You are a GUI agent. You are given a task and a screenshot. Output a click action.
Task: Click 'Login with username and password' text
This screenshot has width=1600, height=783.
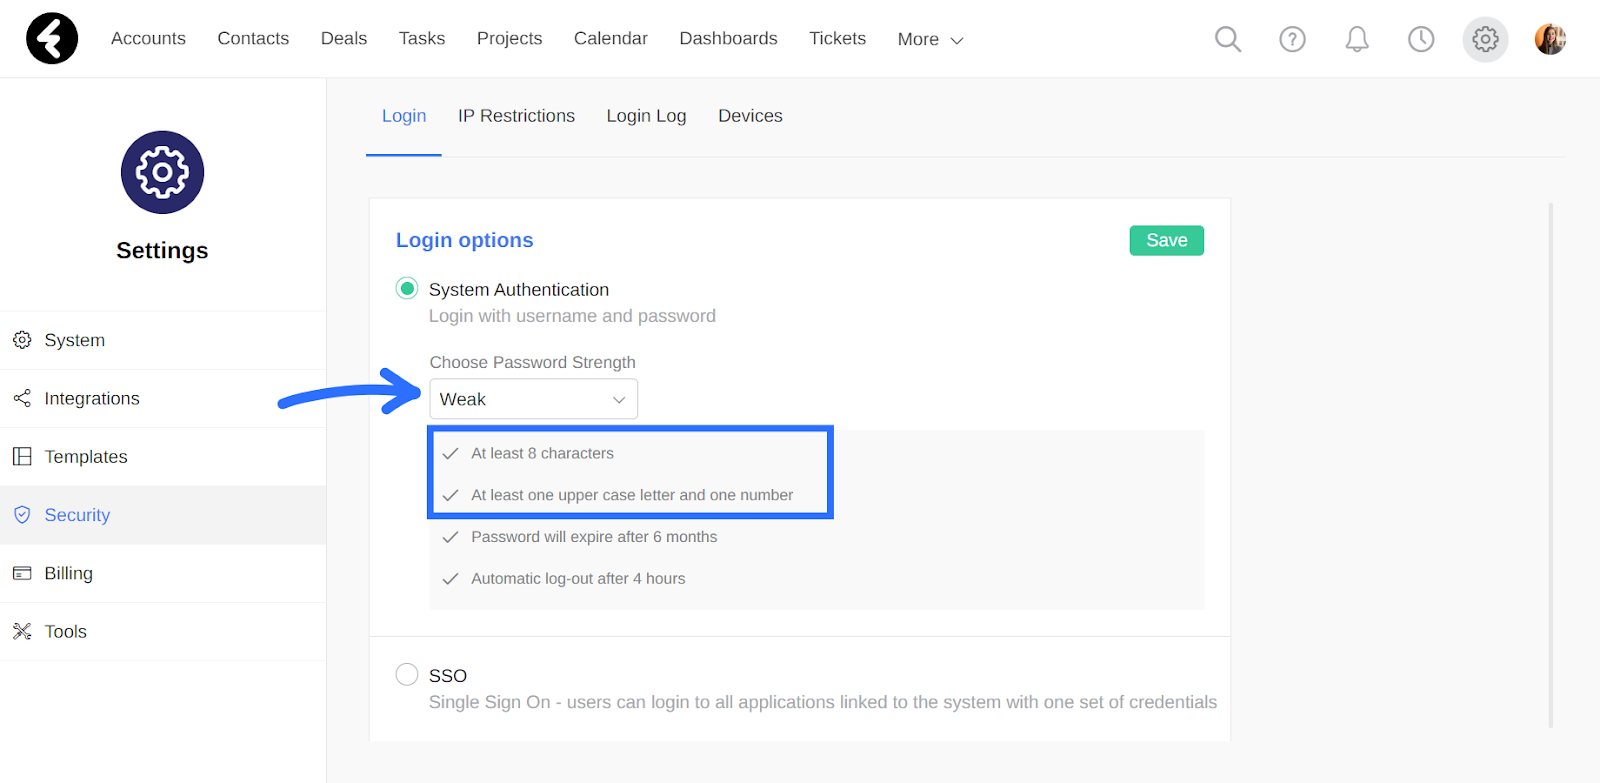point(572,316)
